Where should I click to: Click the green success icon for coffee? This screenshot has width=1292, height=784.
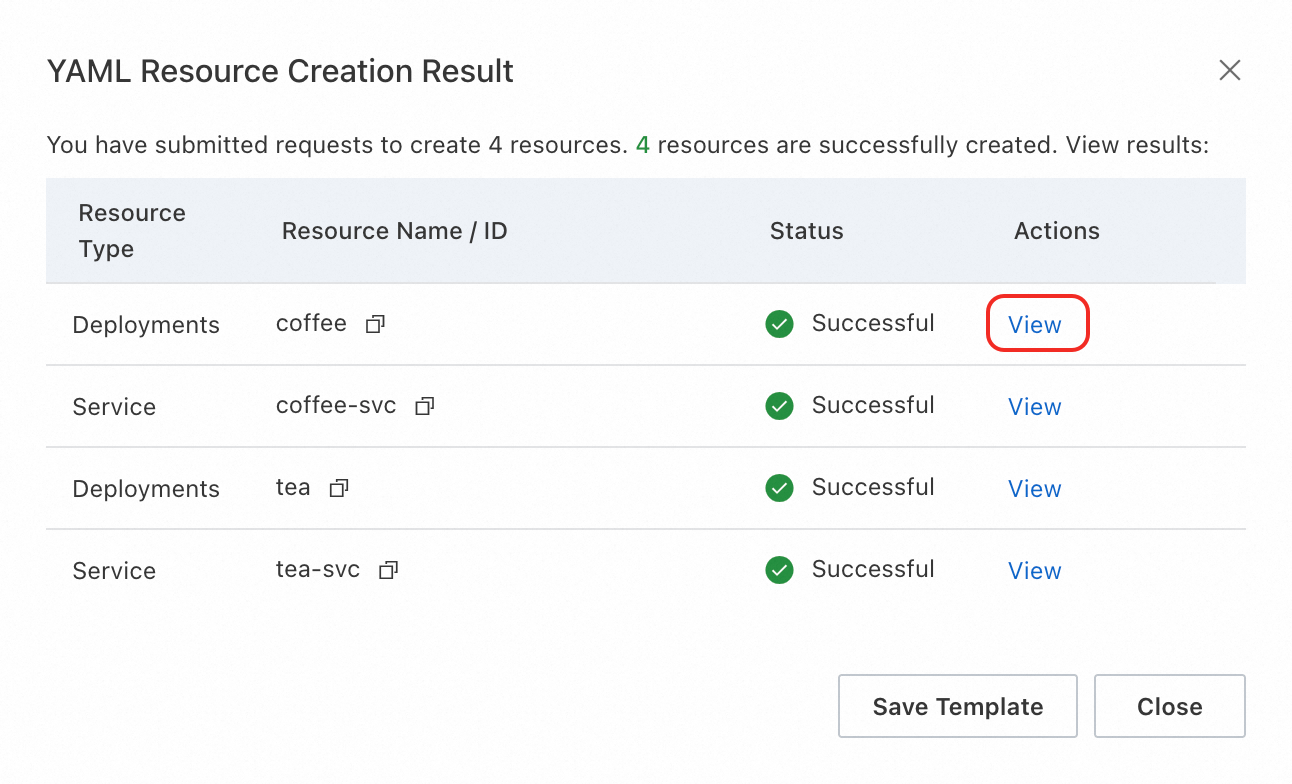coord(779,324)
